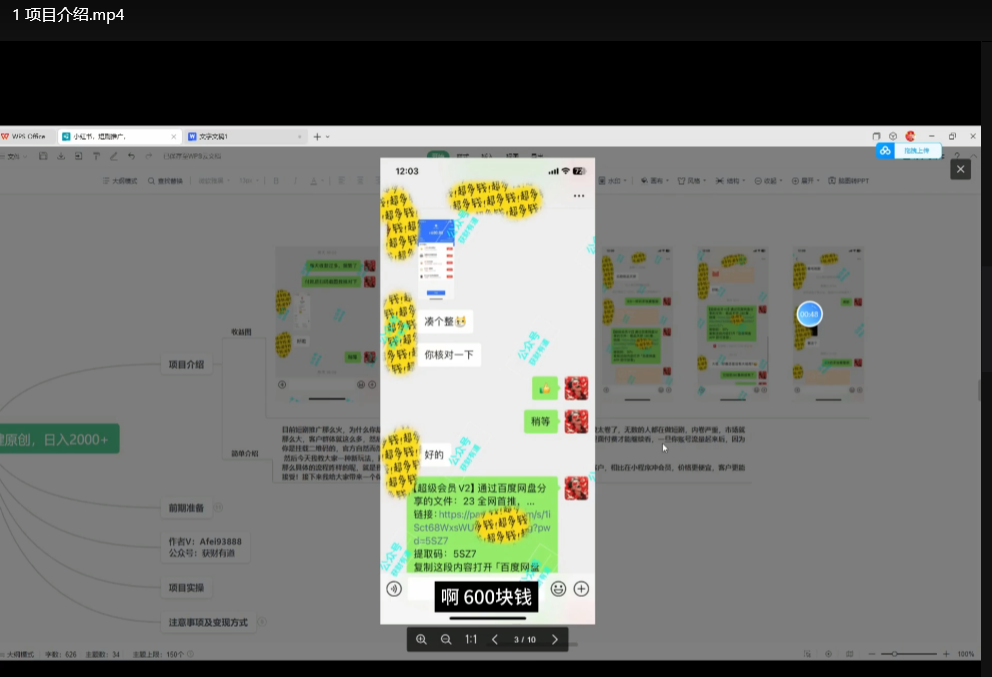The height and width of the screenshot is (677, 992).
Task: Collapse the ribbon with the chevron
Action: (x=974, y=156)
